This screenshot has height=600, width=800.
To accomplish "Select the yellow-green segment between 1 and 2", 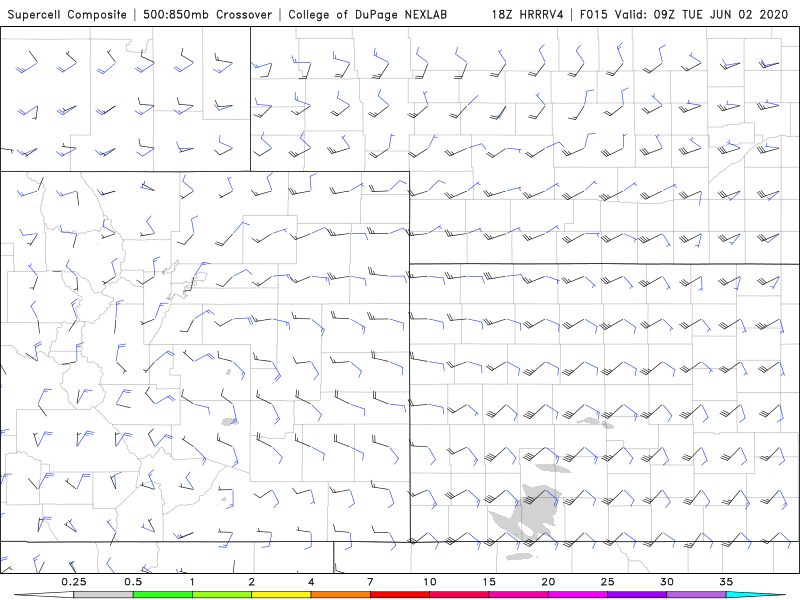I will [222, 595].
